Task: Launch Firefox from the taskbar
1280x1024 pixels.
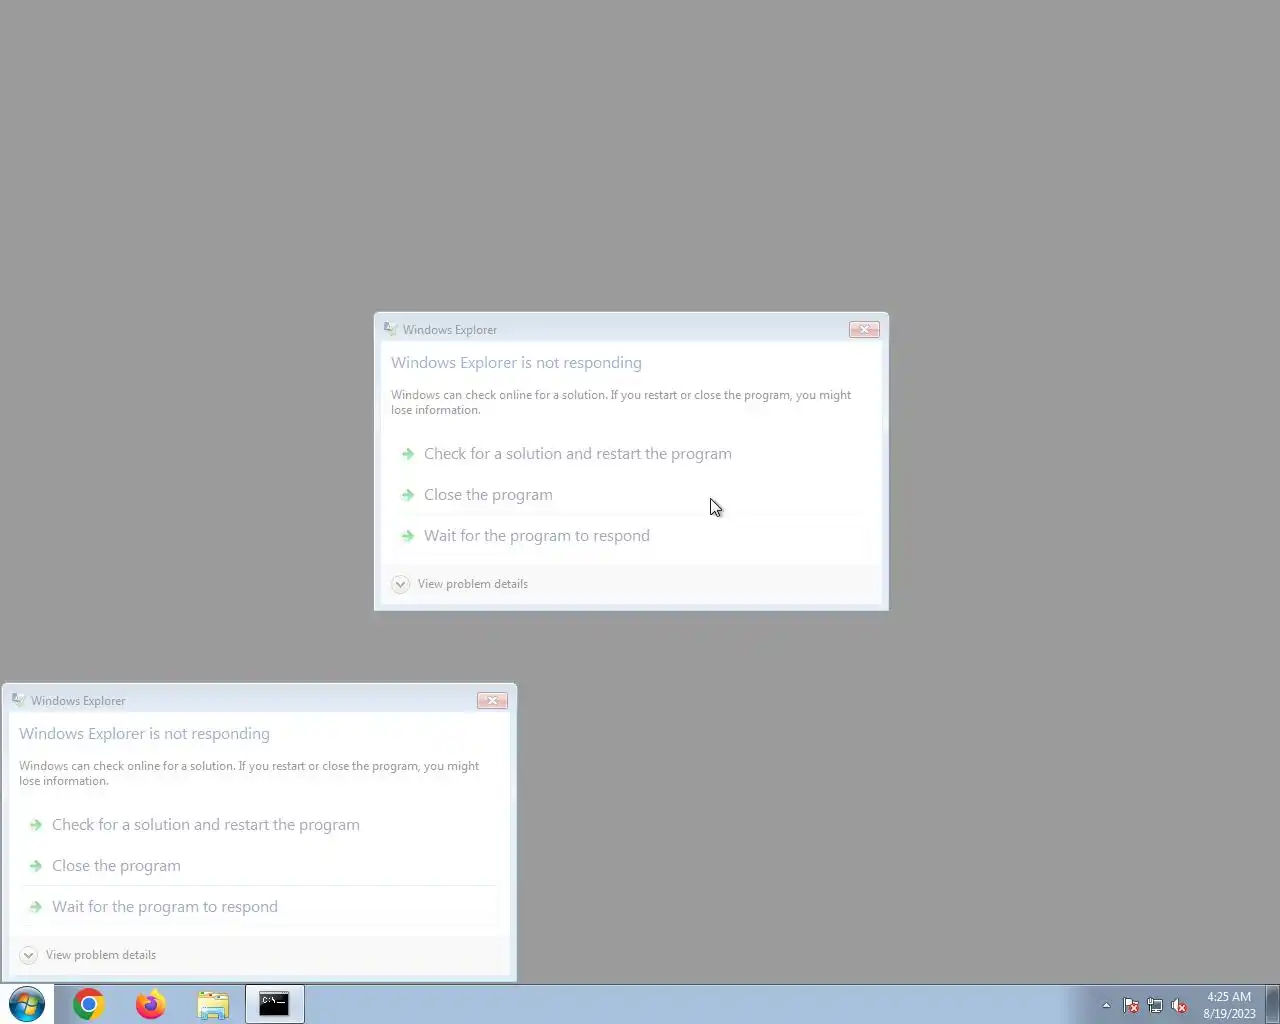Action: (x=151, y=1004)
